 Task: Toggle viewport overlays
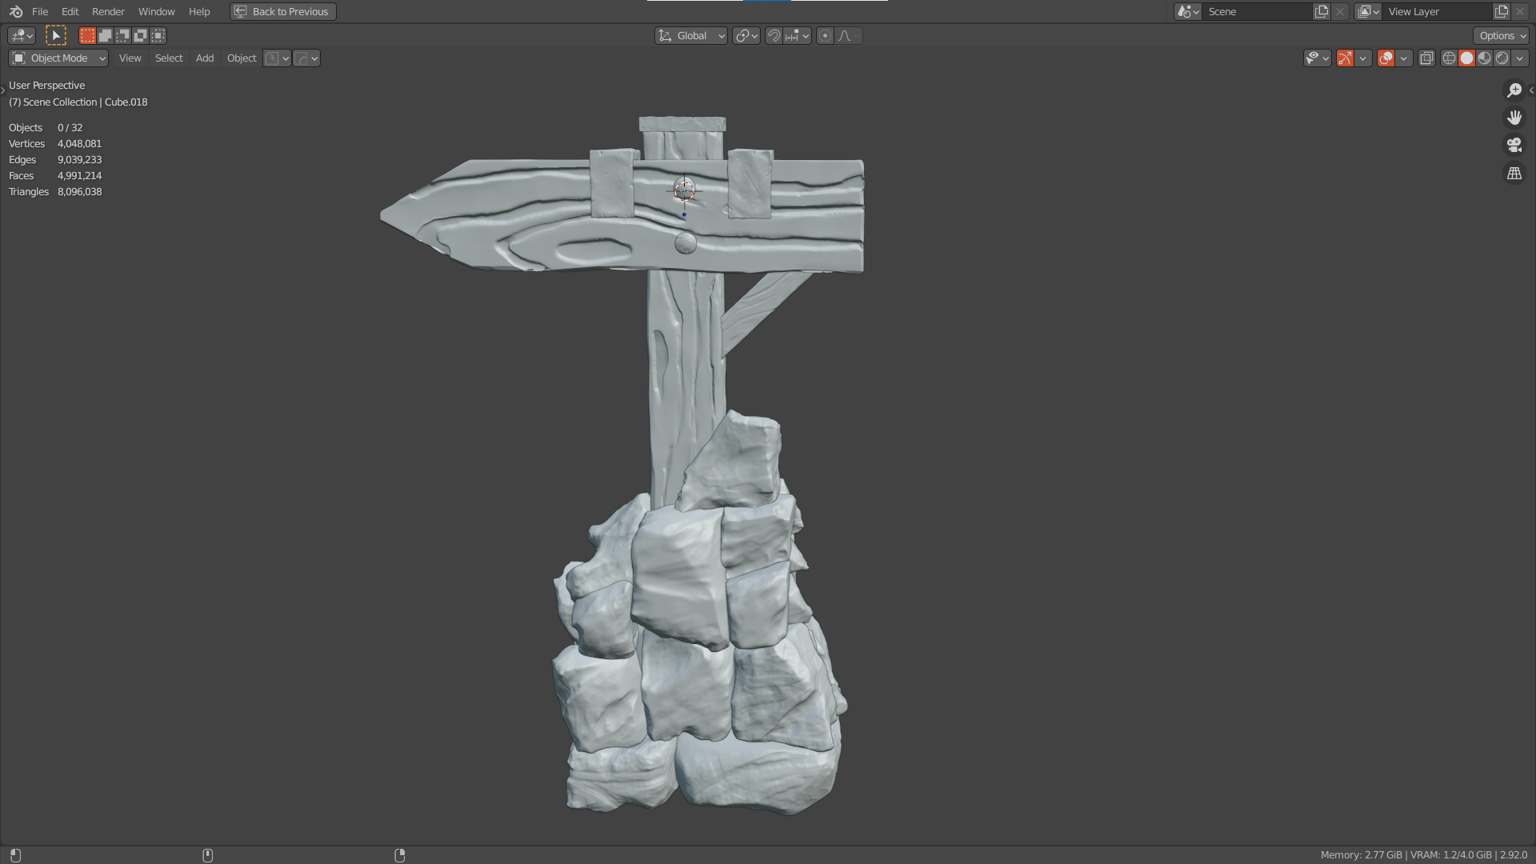pyautogui.click(x=1386, y=58)
